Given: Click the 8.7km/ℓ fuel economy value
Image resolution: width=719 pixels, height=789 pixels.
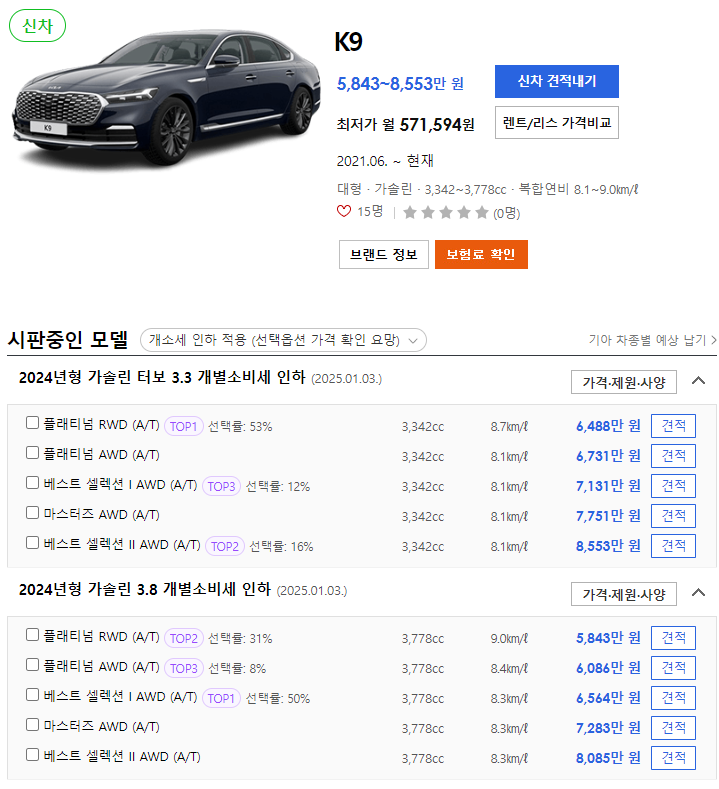Looking at the screenshot, I should pyautogui.click(x=509, y=427).
